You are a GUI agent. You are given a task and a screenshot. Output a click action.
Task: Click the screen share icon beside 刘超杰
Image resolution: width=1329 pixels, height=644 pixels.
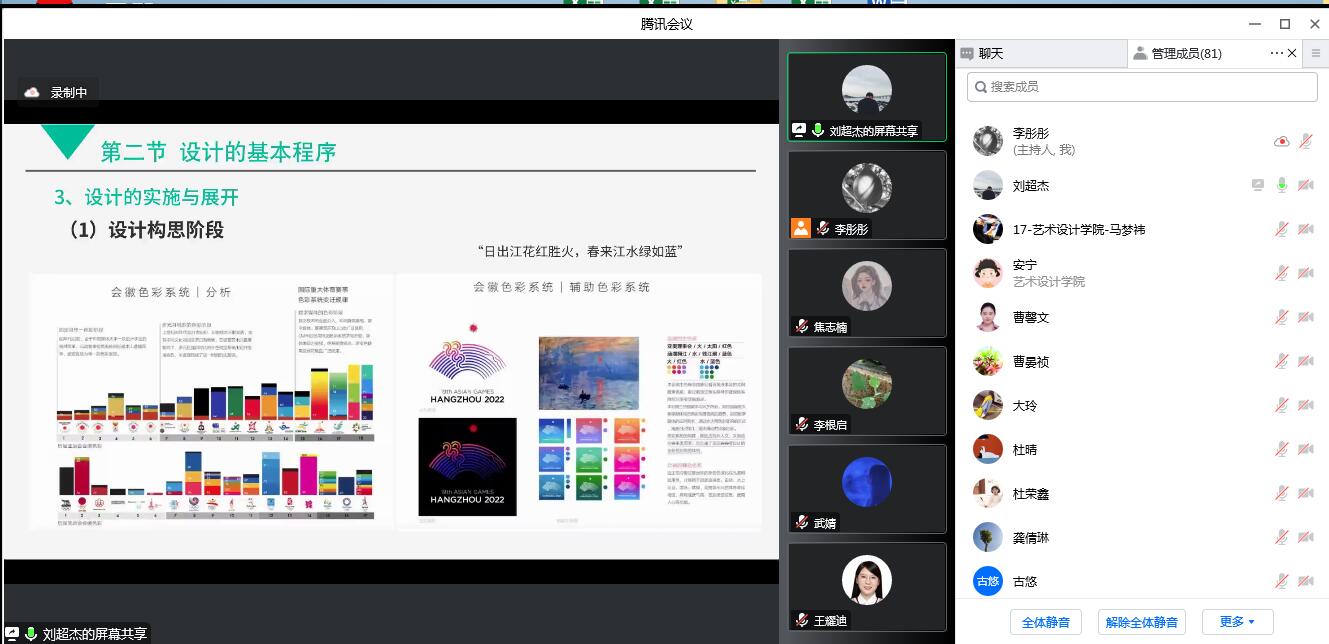(x=1258, y=186)
